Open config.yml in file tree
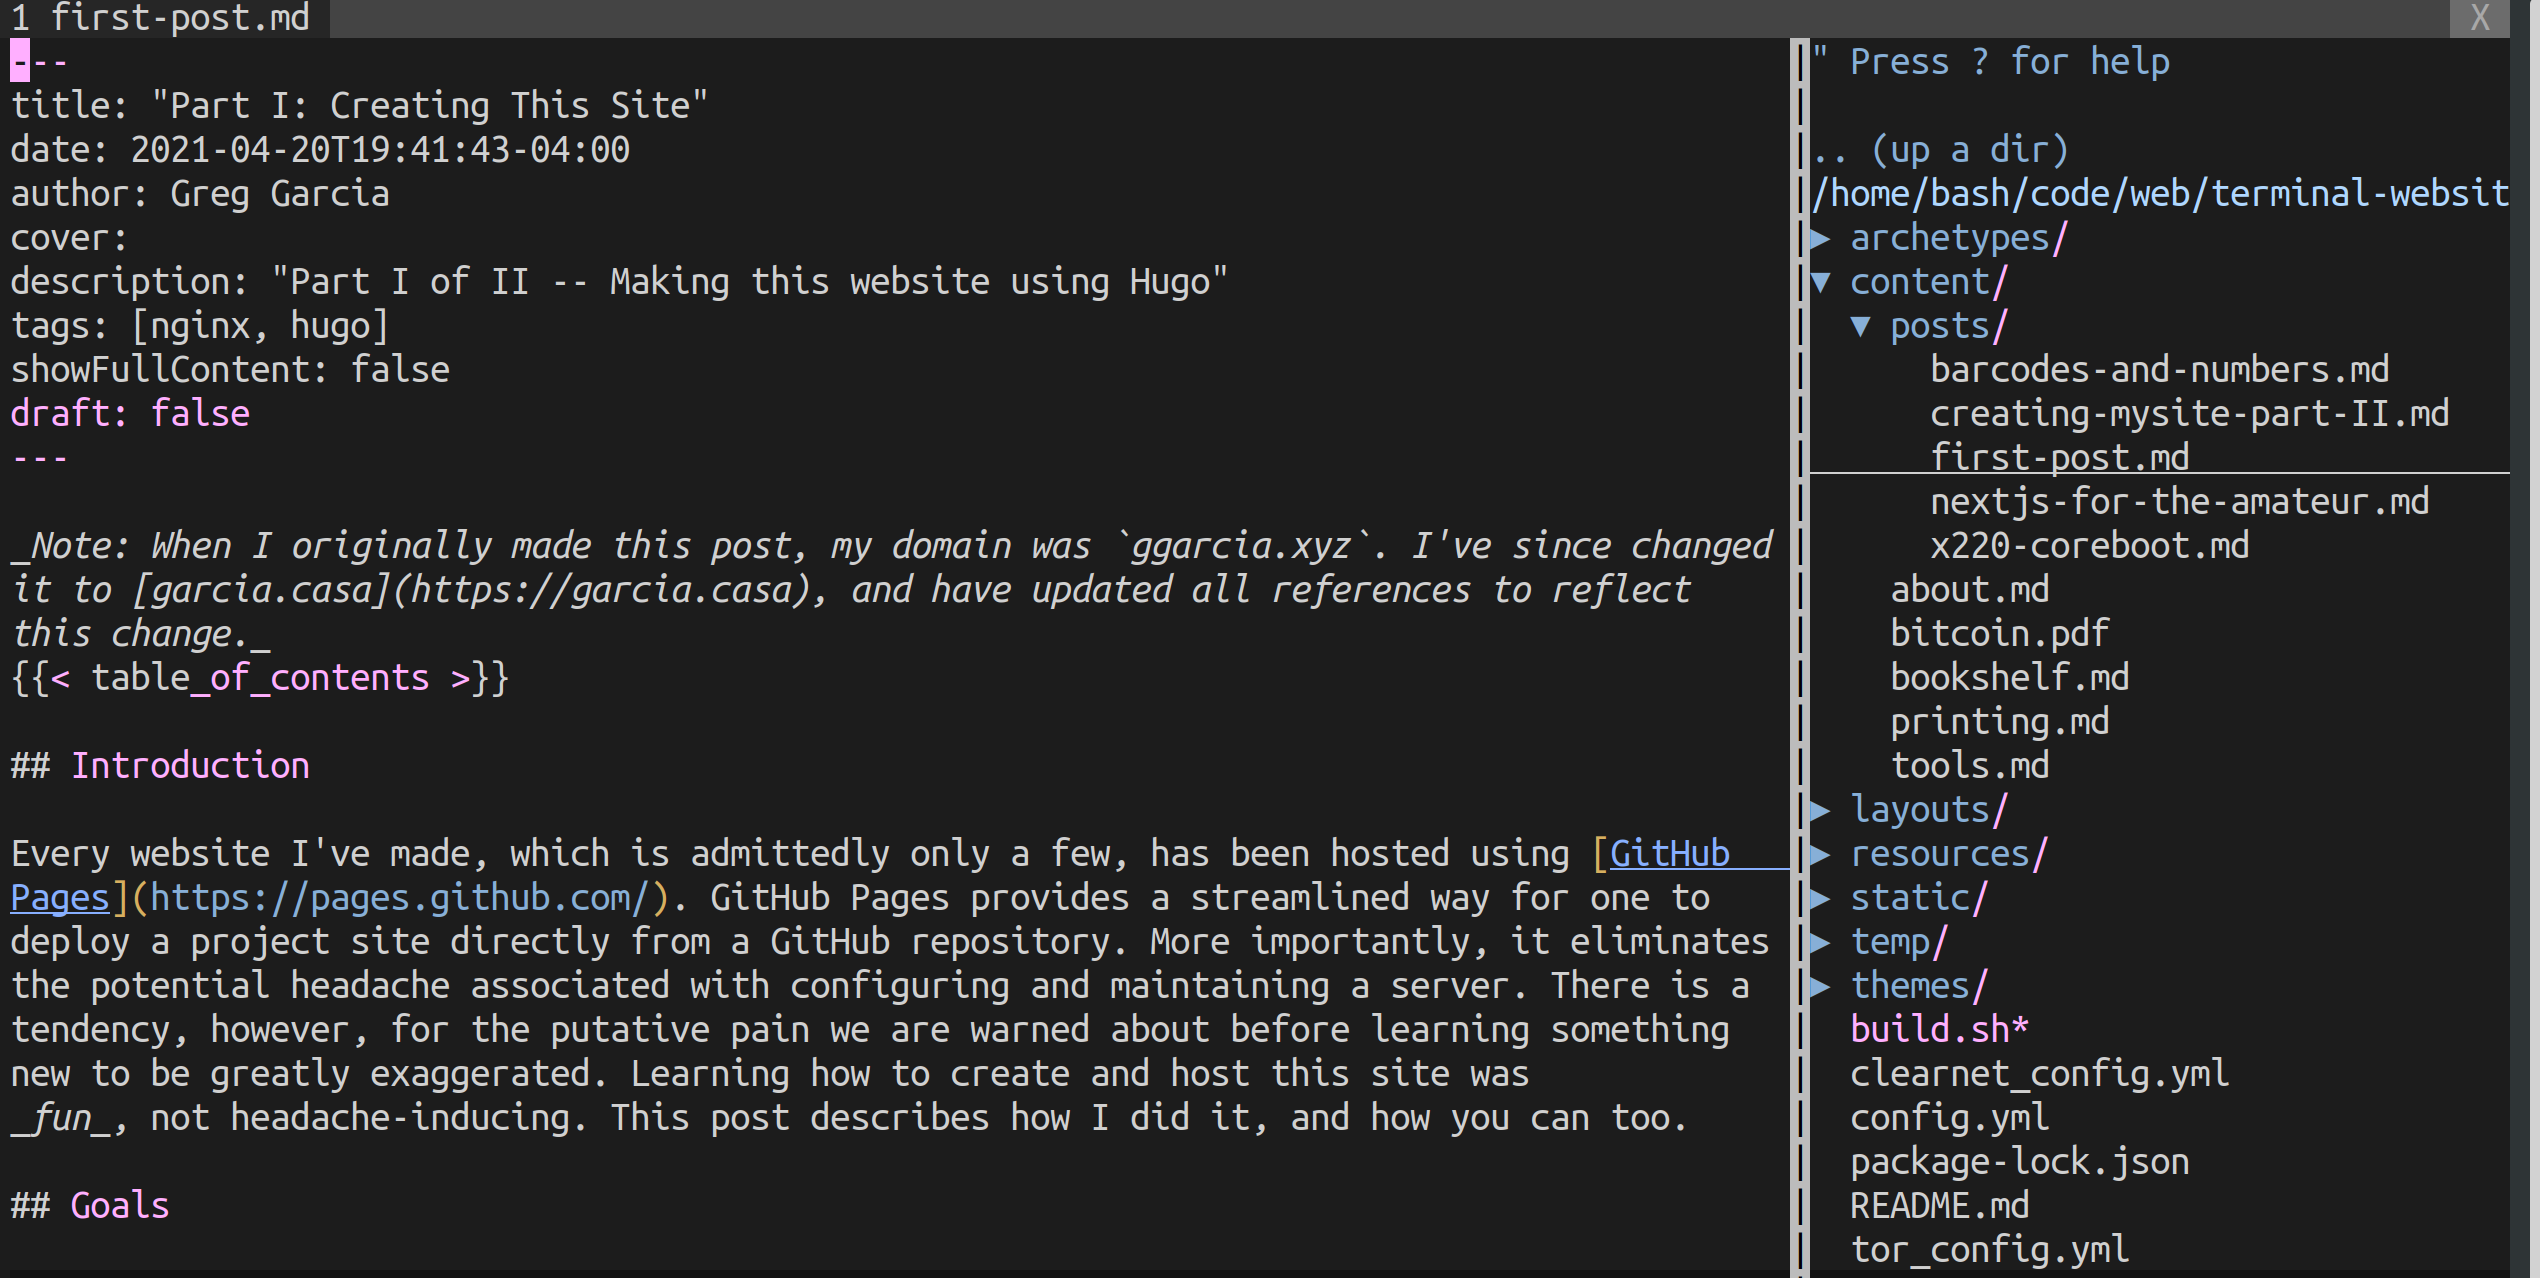This screenshot has height=1278, width=2540. 1950,1118
